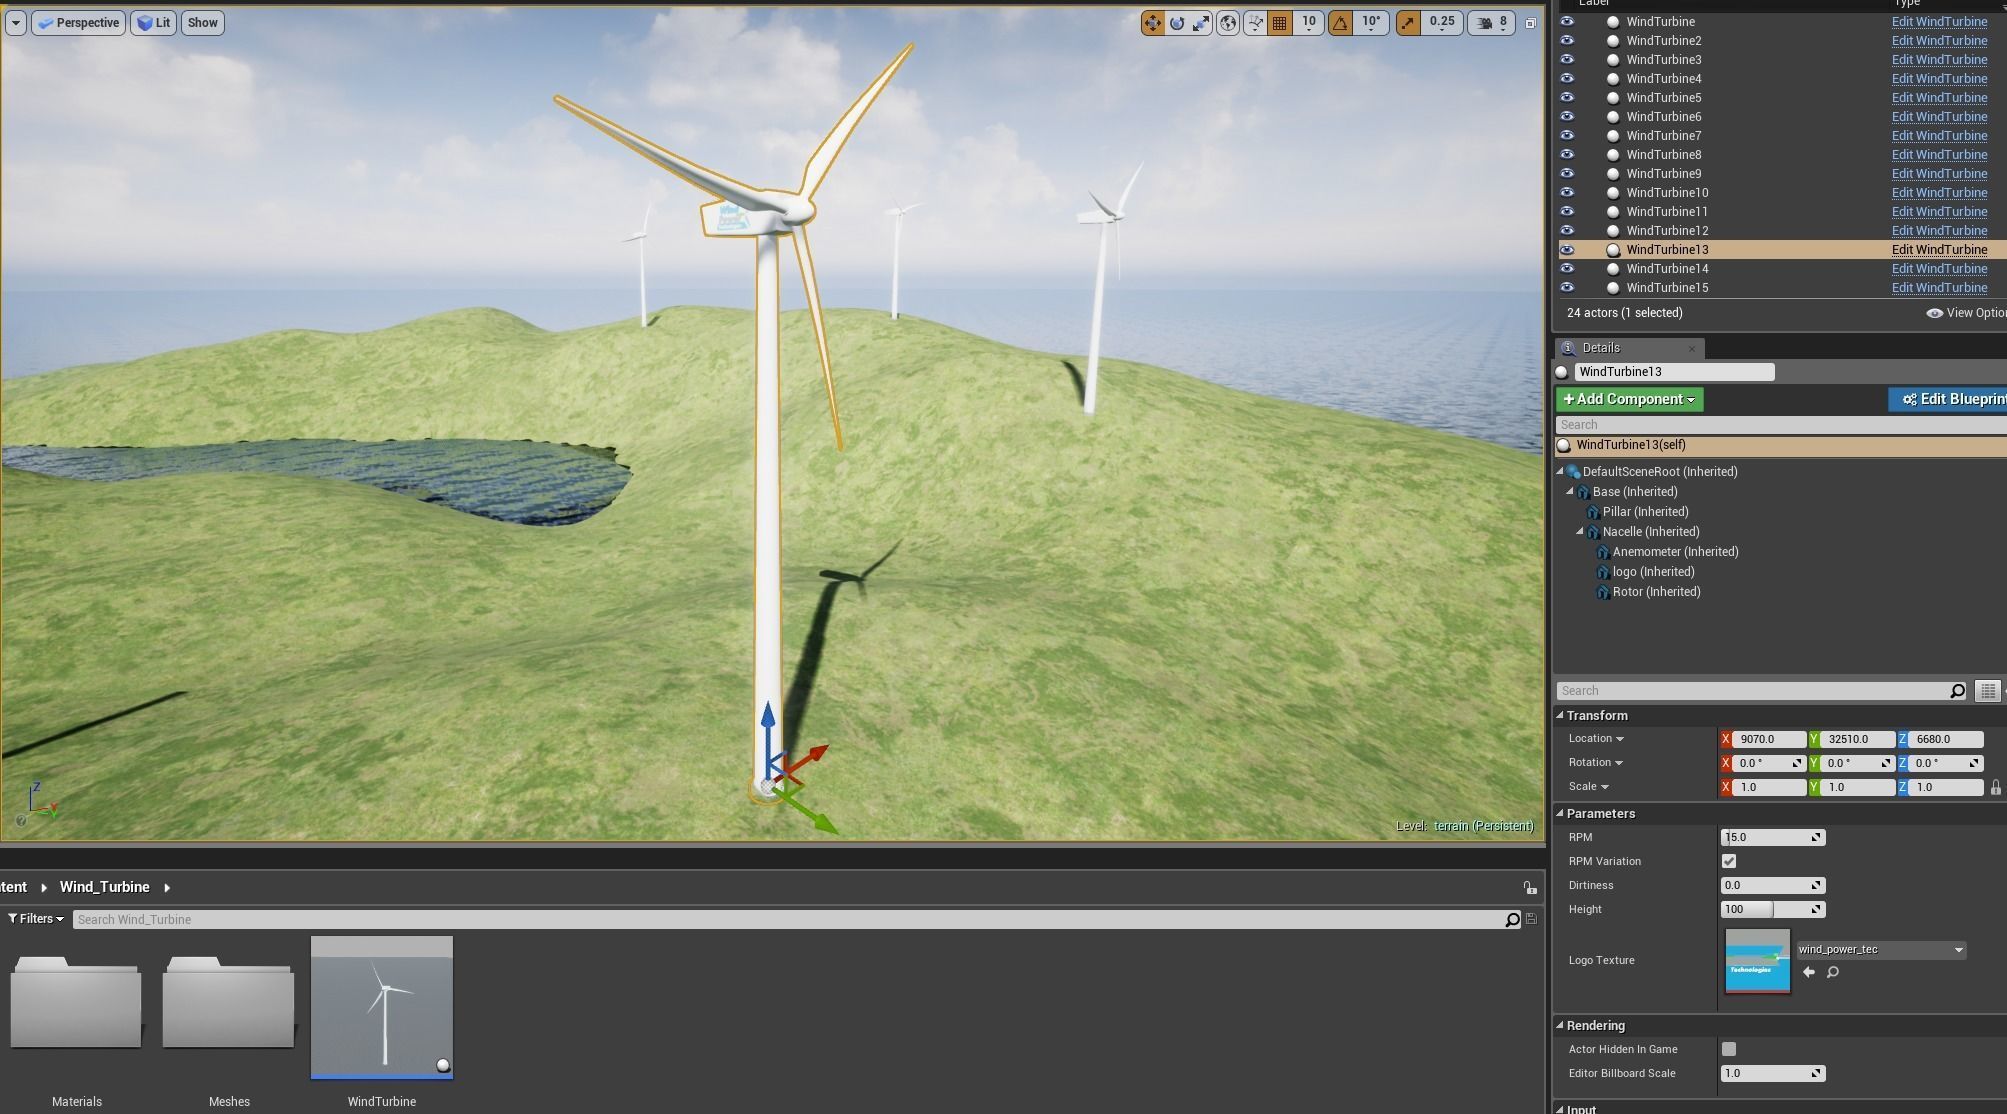
Task: Browse to Logo Texture in Content Browser
Action: click(1833, 972)
